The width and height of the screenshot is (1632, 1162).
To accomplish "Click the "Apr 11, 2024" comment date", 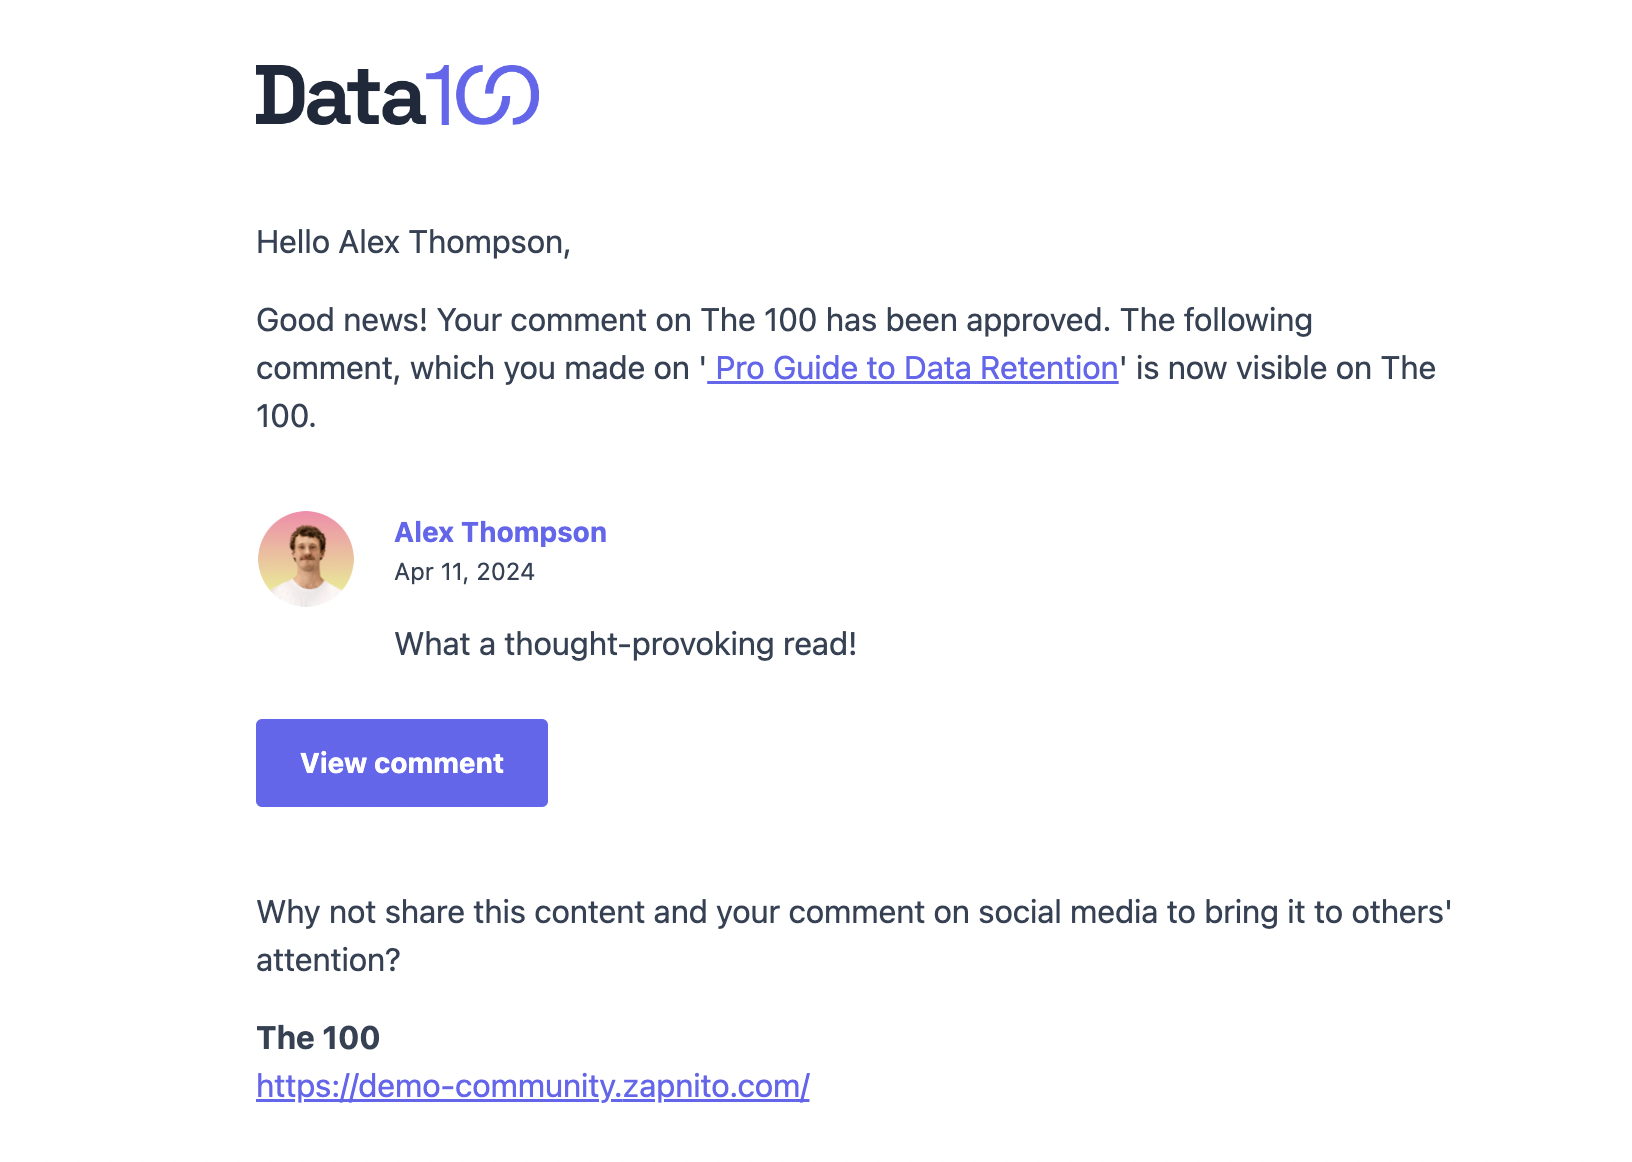I will point(464,572).
